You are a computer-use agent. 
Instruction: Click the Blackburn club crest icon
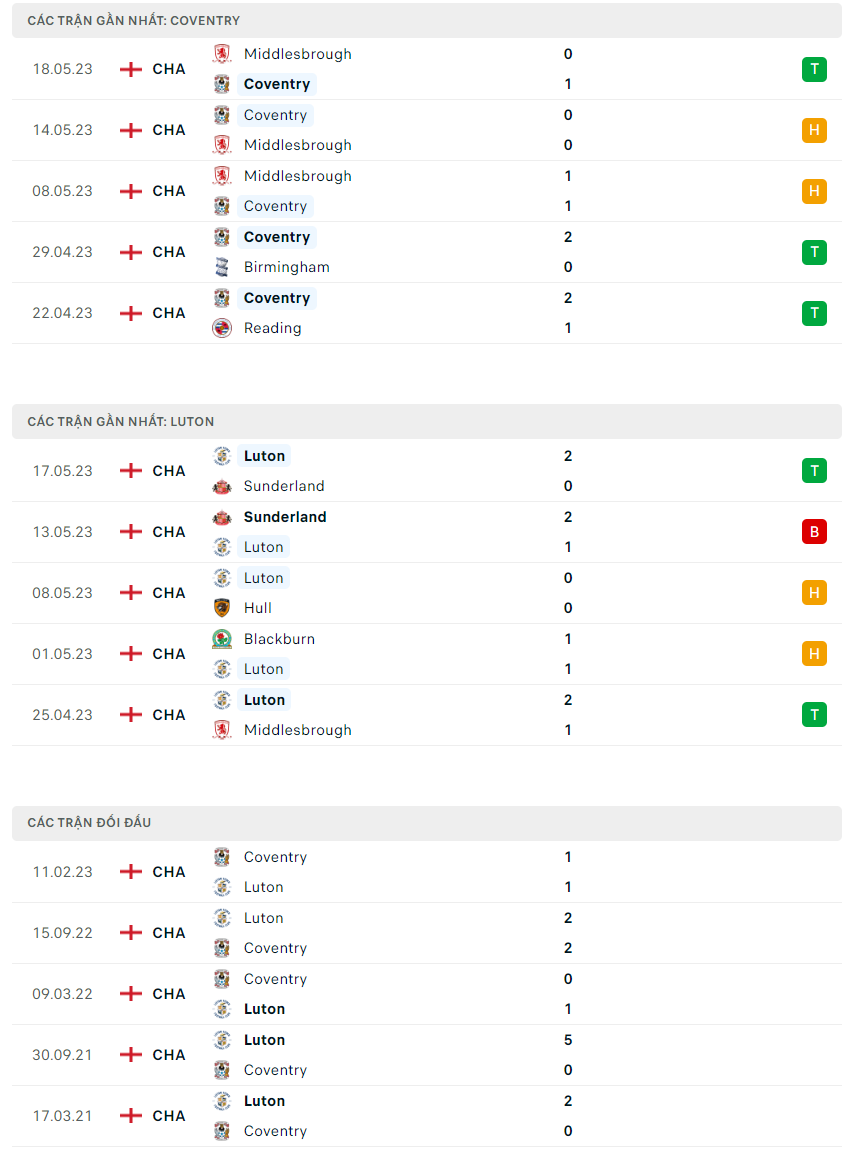tap(222, 639)
